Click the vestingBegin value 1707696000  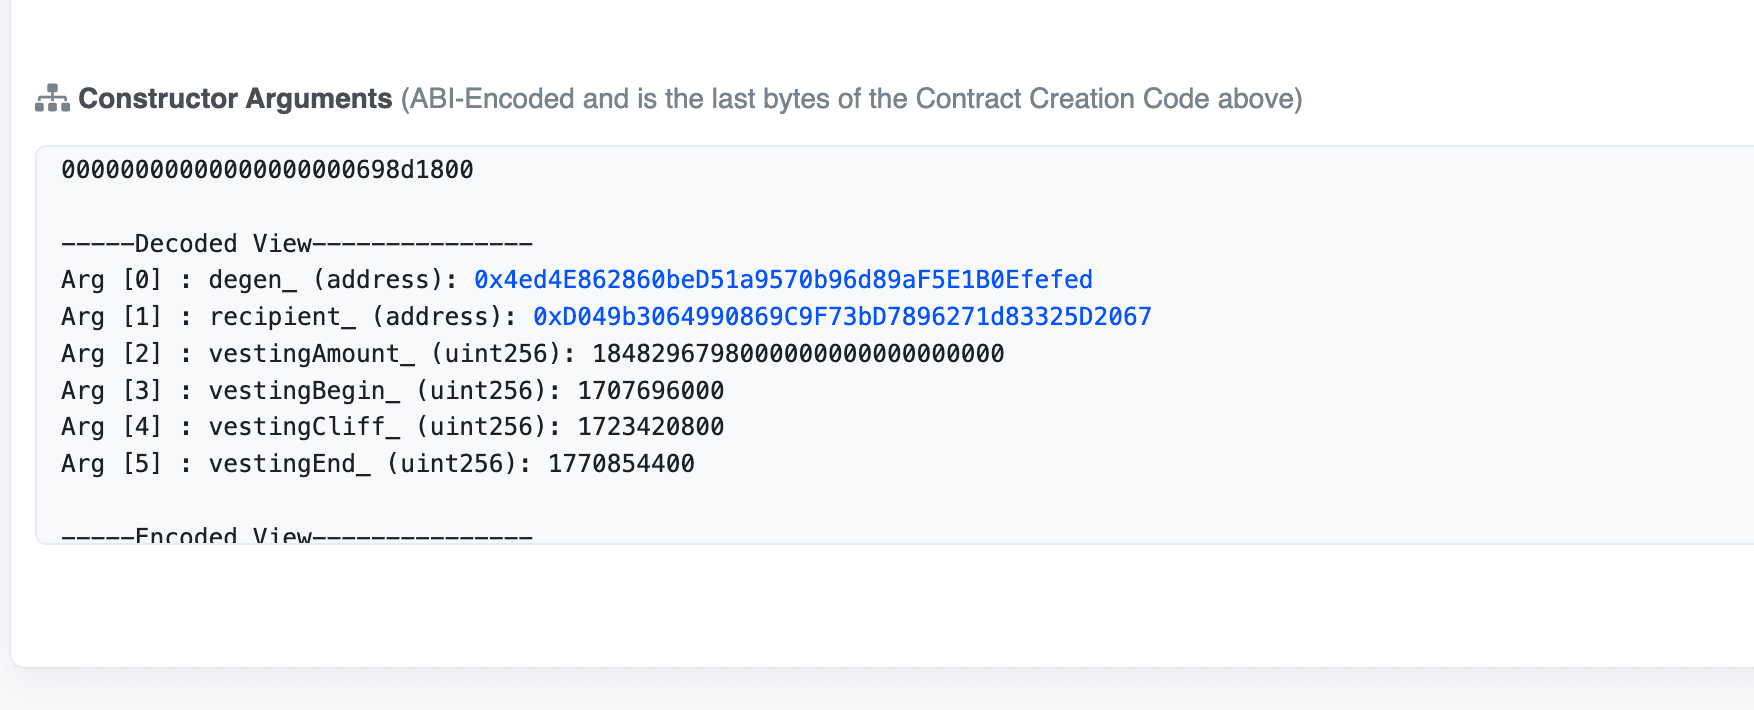[x=651, y=391]
